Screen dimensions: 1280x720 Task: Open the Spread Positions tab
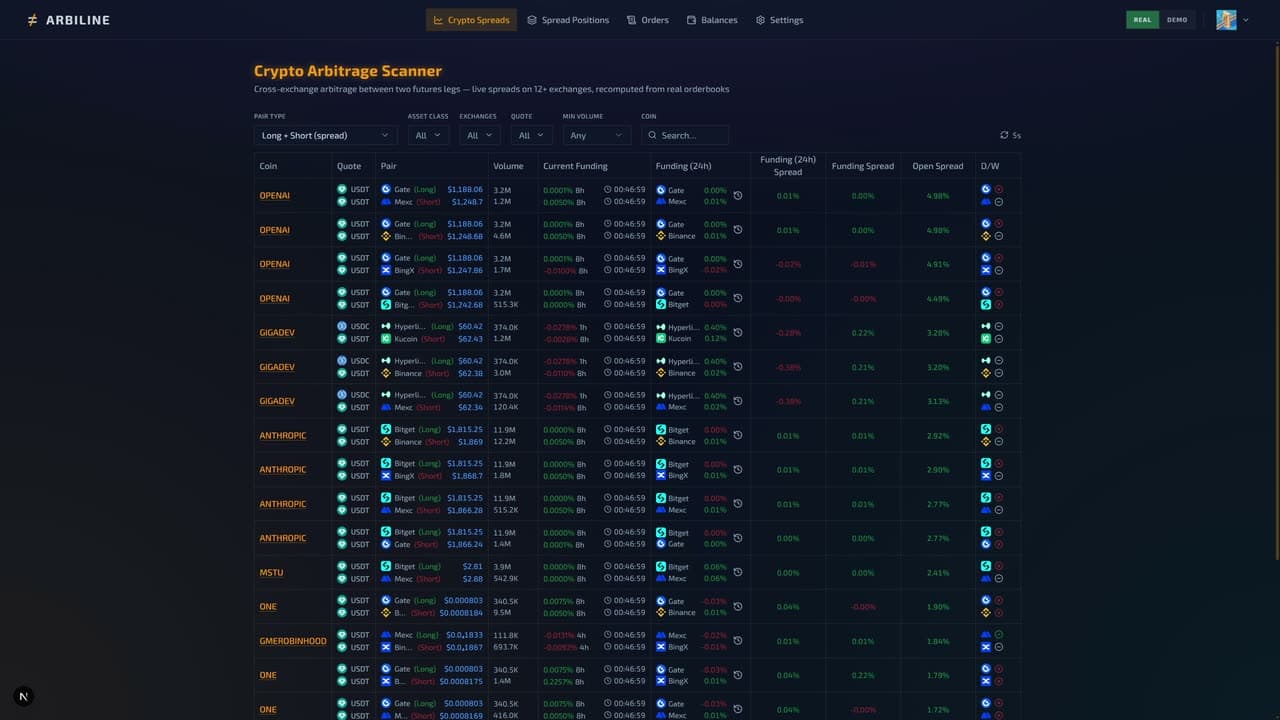tap(568, 20)
